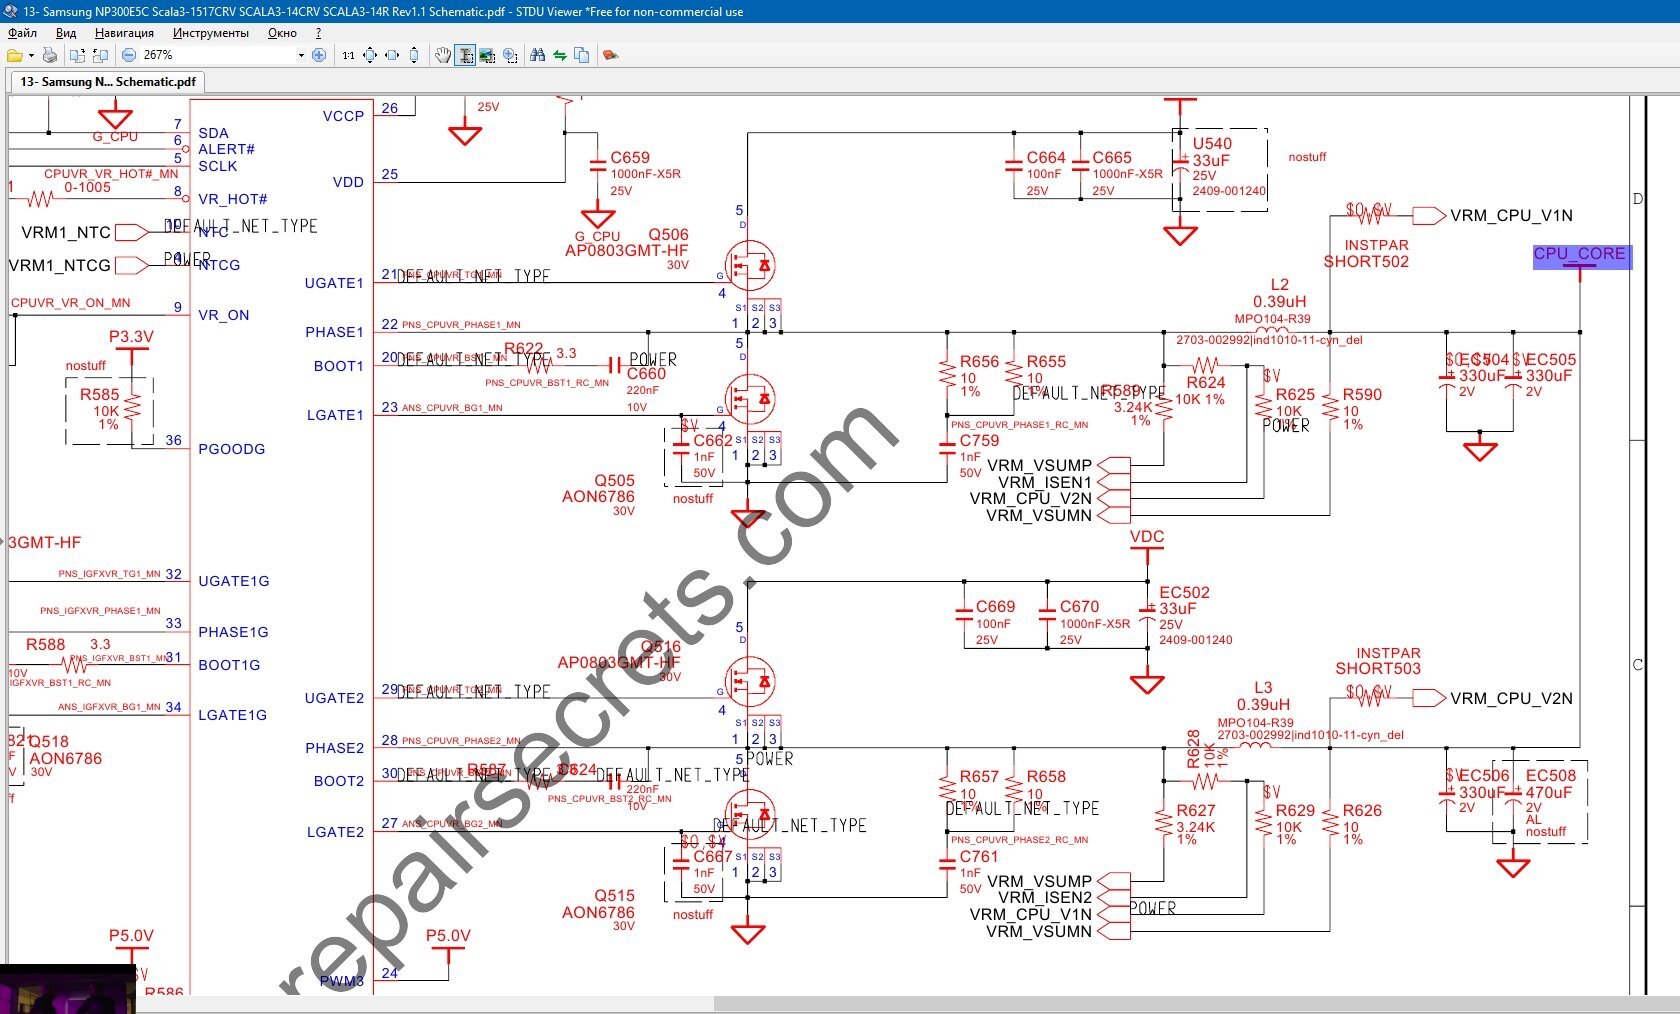The height and width of the screenshot is (1014, 1680).
Task: Enable the Hand pan tool
Action: point(443,55)
